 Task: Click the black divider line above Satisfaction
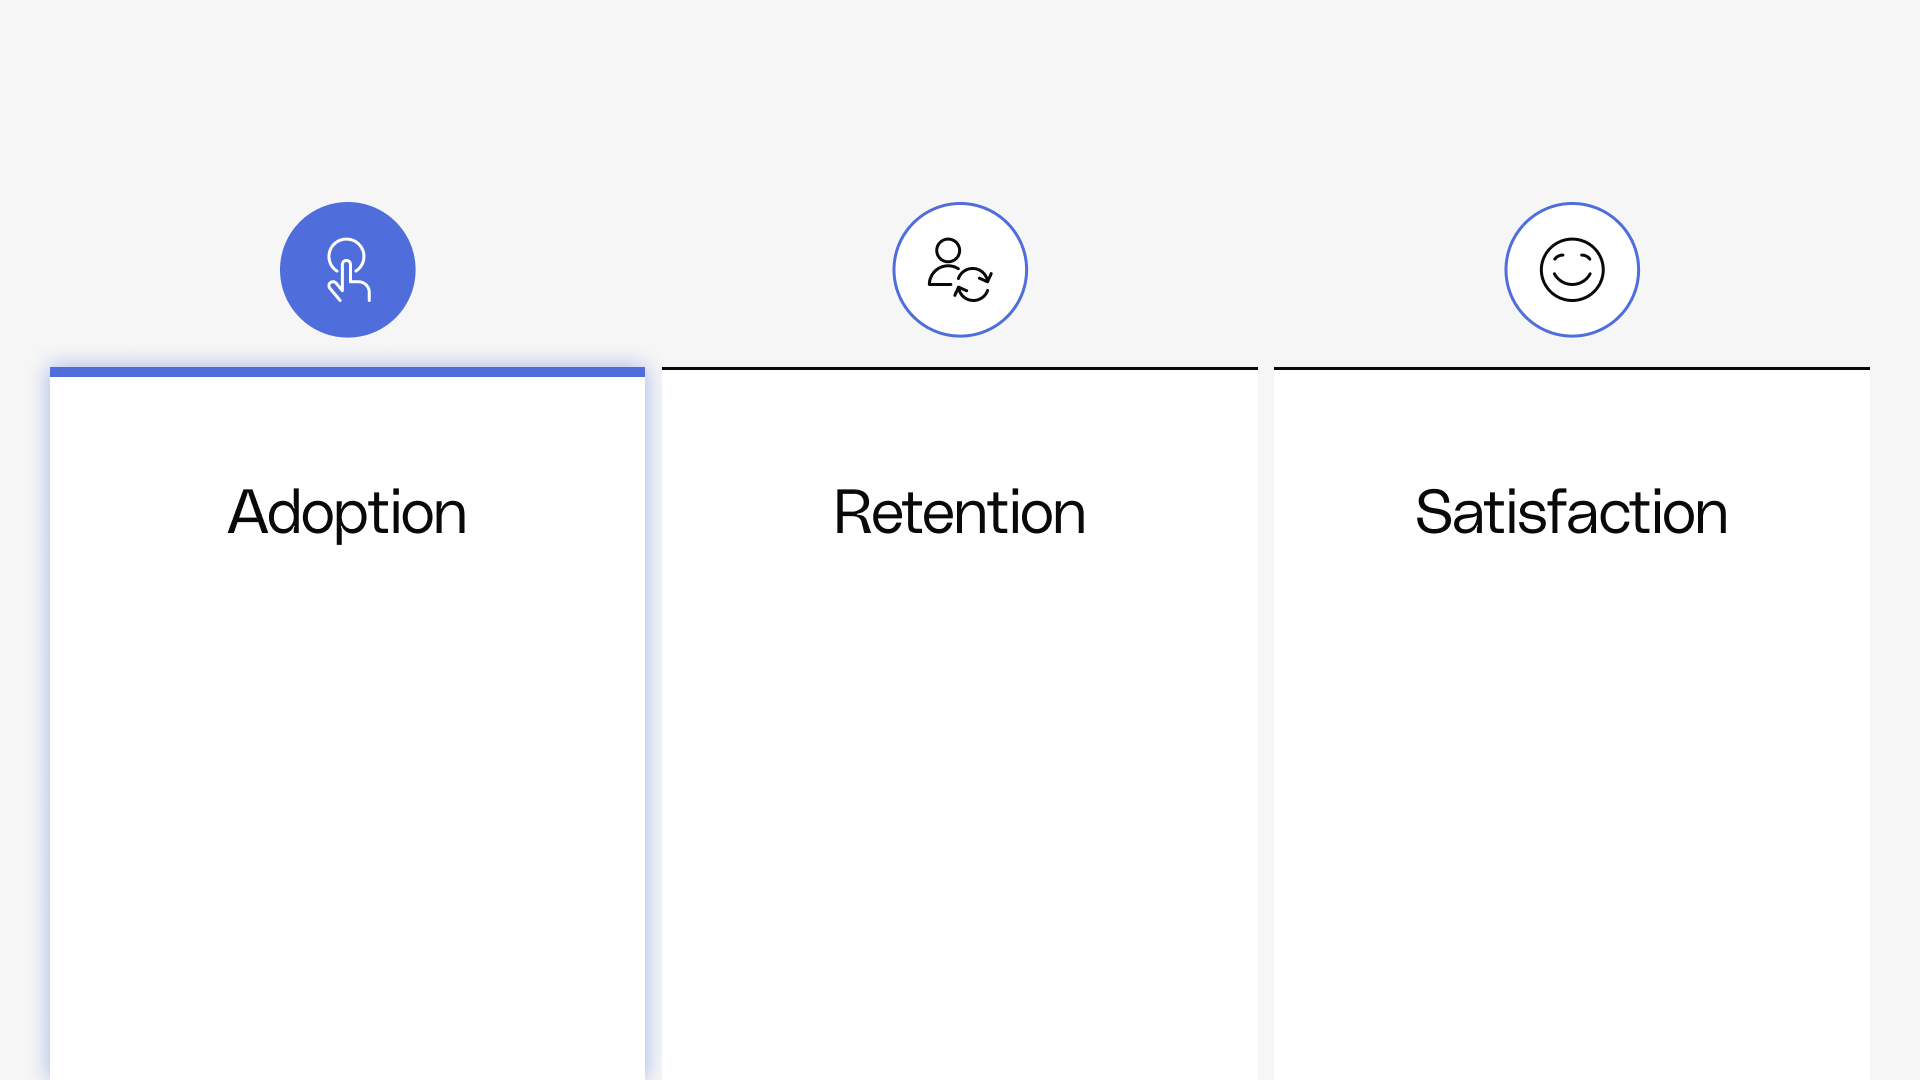coord(1571,366)
